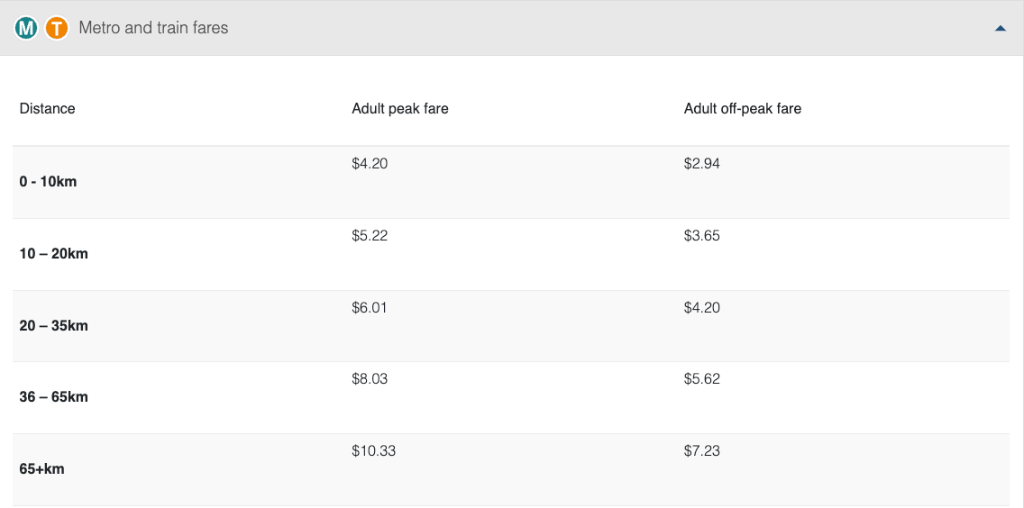This screenshot has height=508, width=1024.
Task: Click the 20 – 35km distance row label
Action: (x=54, y=325)
